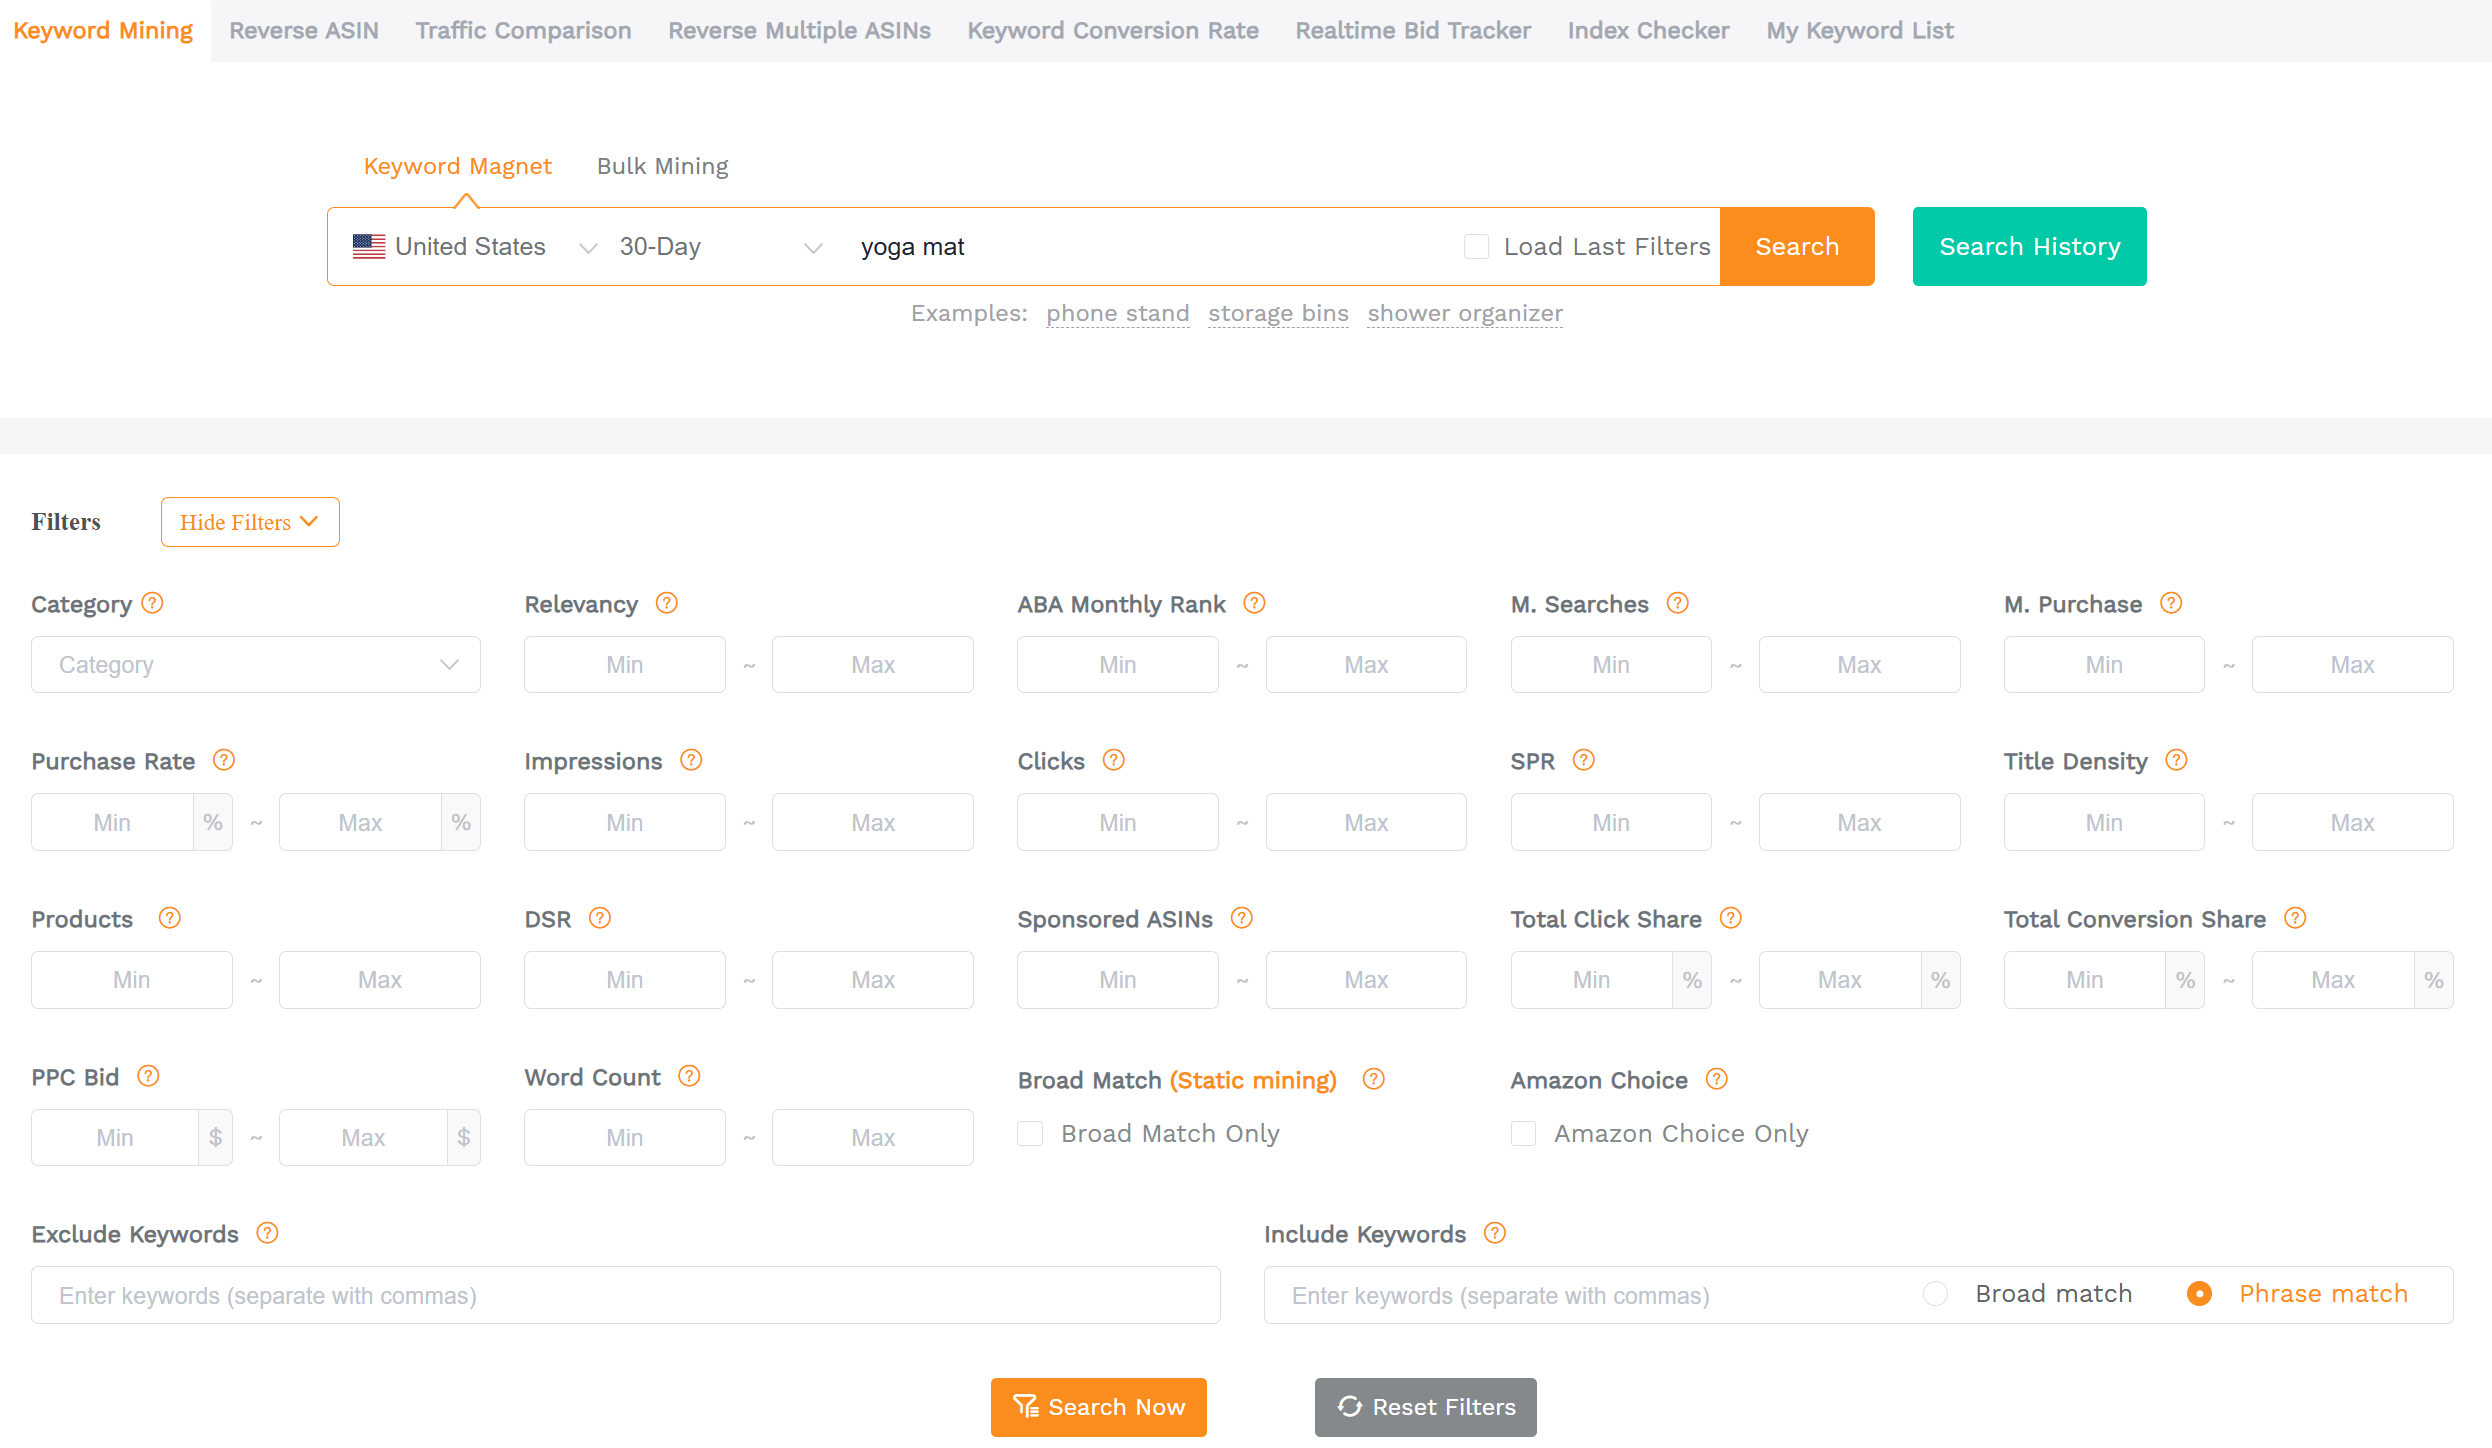The image size is (2492, 1448).
Task: Select the Broad match radio button
Action: 1935,1294
